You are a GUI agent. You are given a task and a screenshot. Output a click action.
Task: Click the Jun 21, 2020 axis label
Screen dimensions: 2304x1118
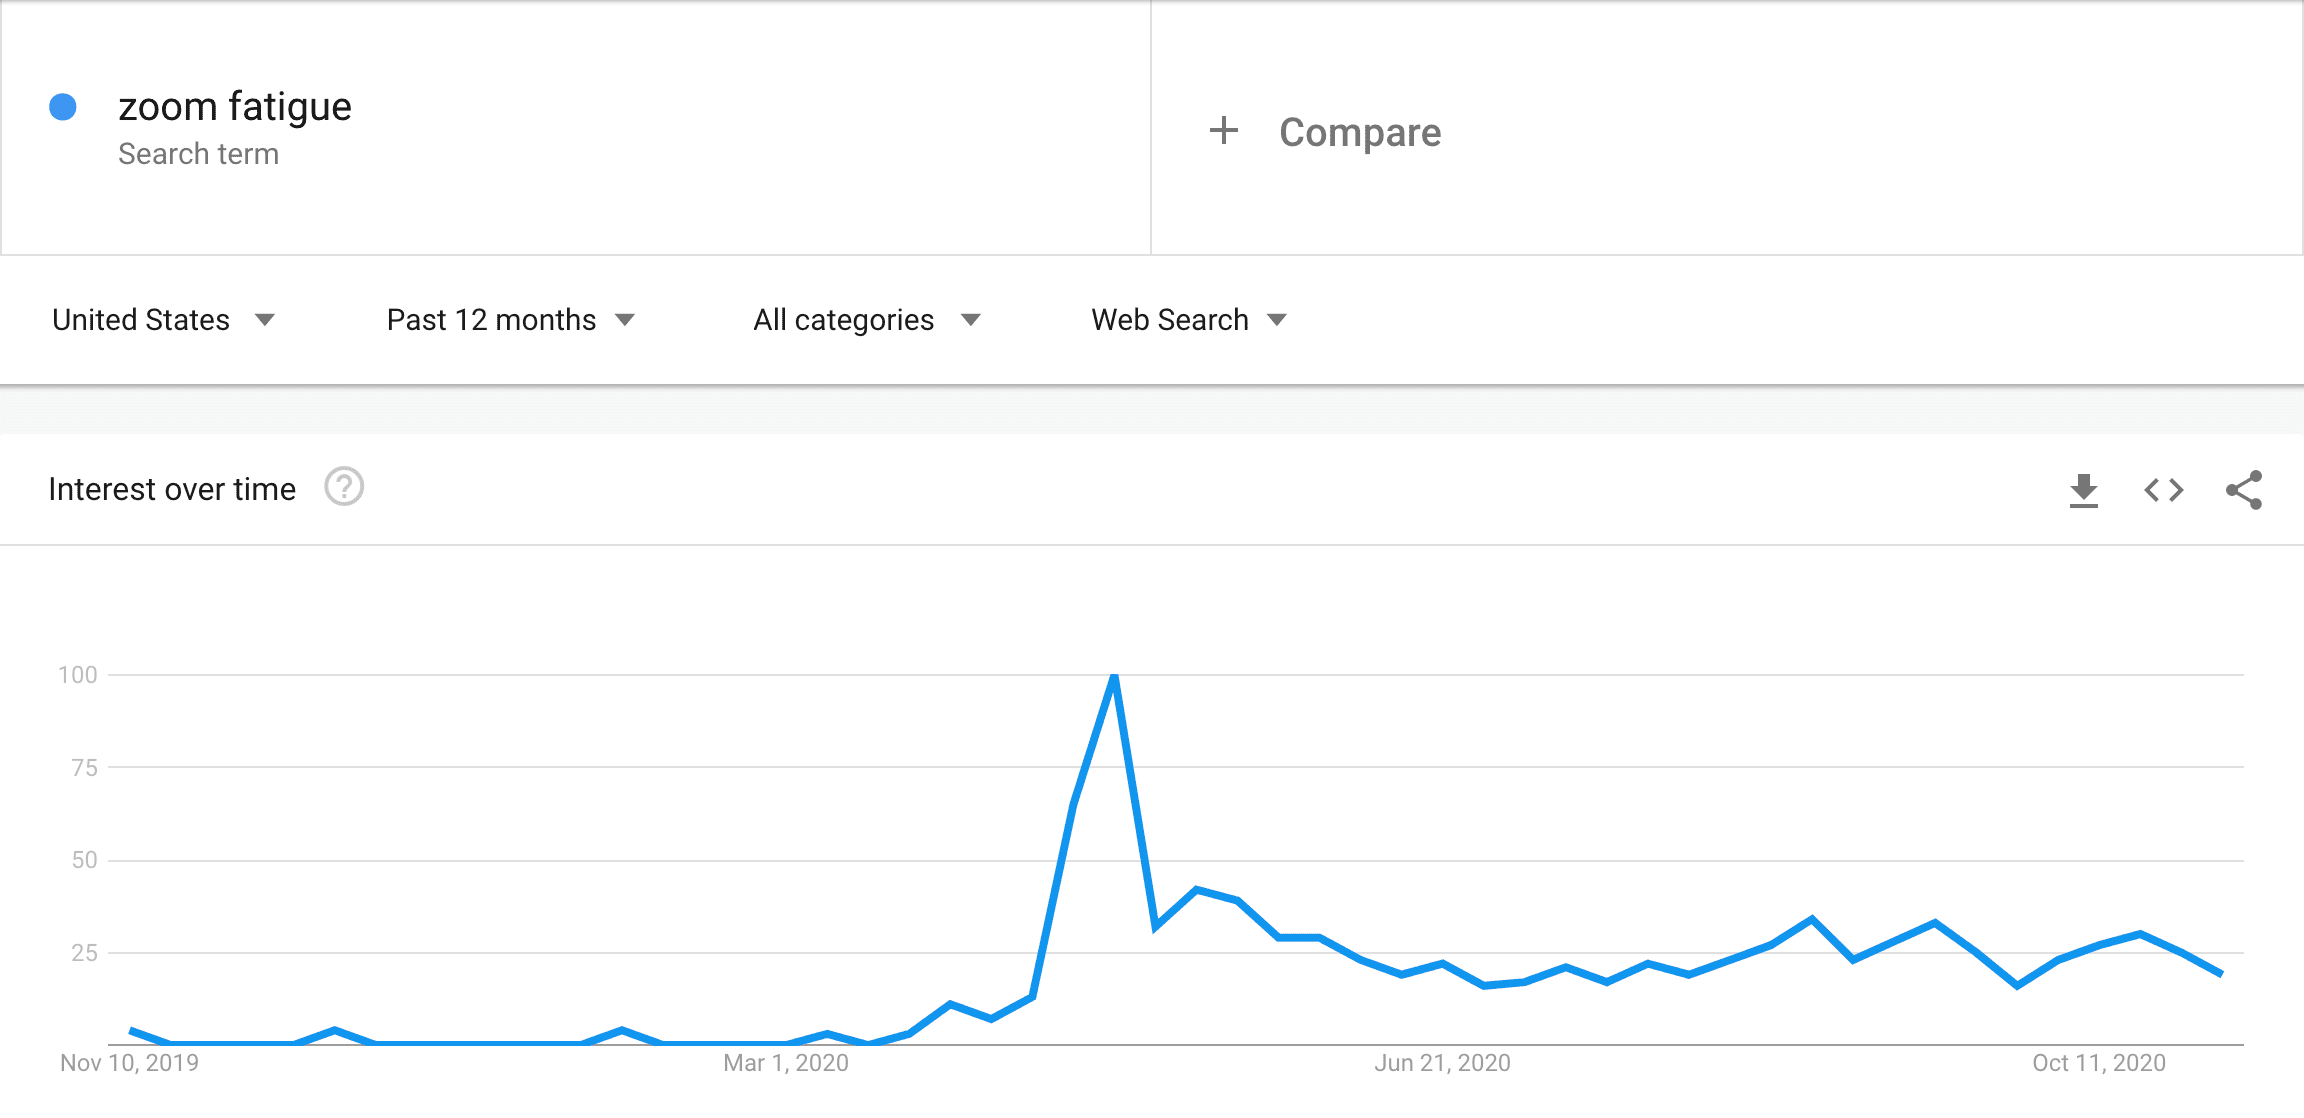point(1442,1063)
